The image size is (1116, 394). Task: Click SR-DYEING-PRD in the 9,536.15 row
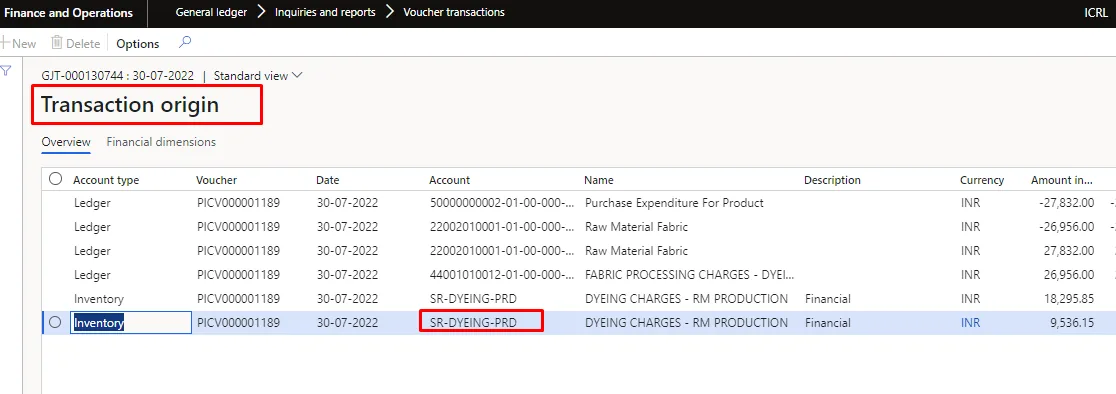(473, 323)
